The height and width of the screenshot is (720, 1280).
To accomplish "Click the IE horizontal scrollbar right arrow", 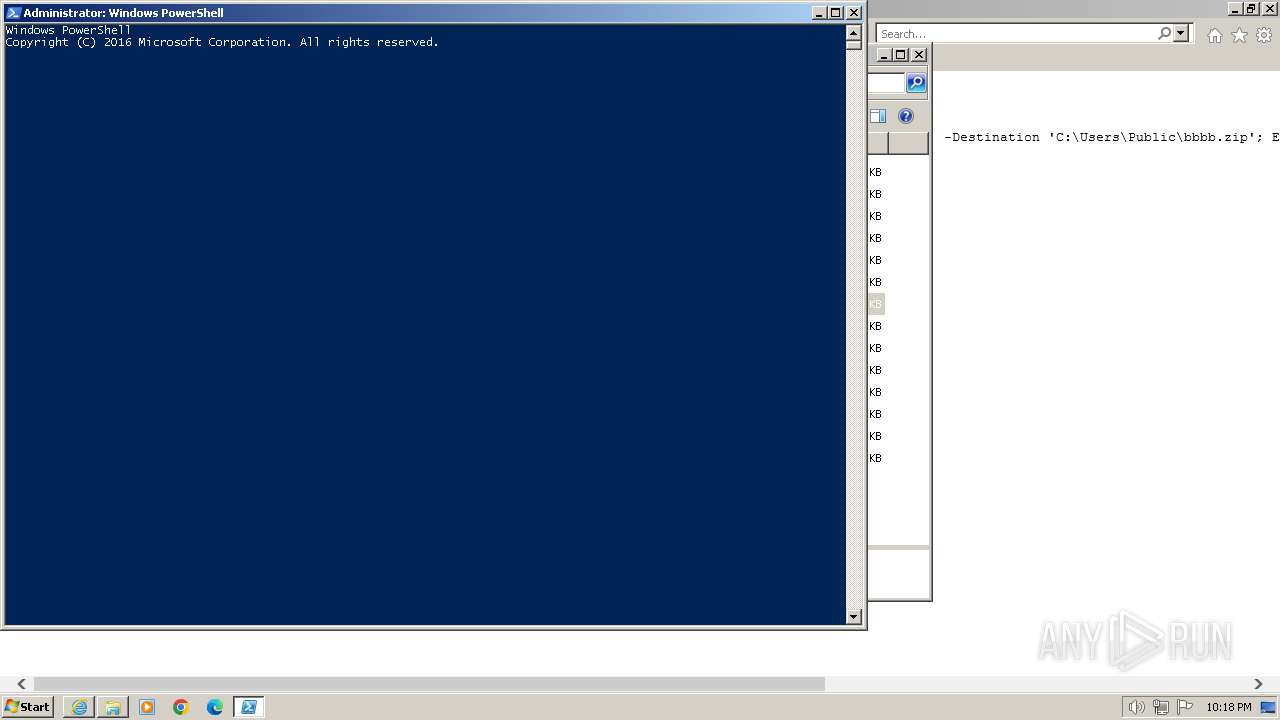I will click(x=1258, y=684).
